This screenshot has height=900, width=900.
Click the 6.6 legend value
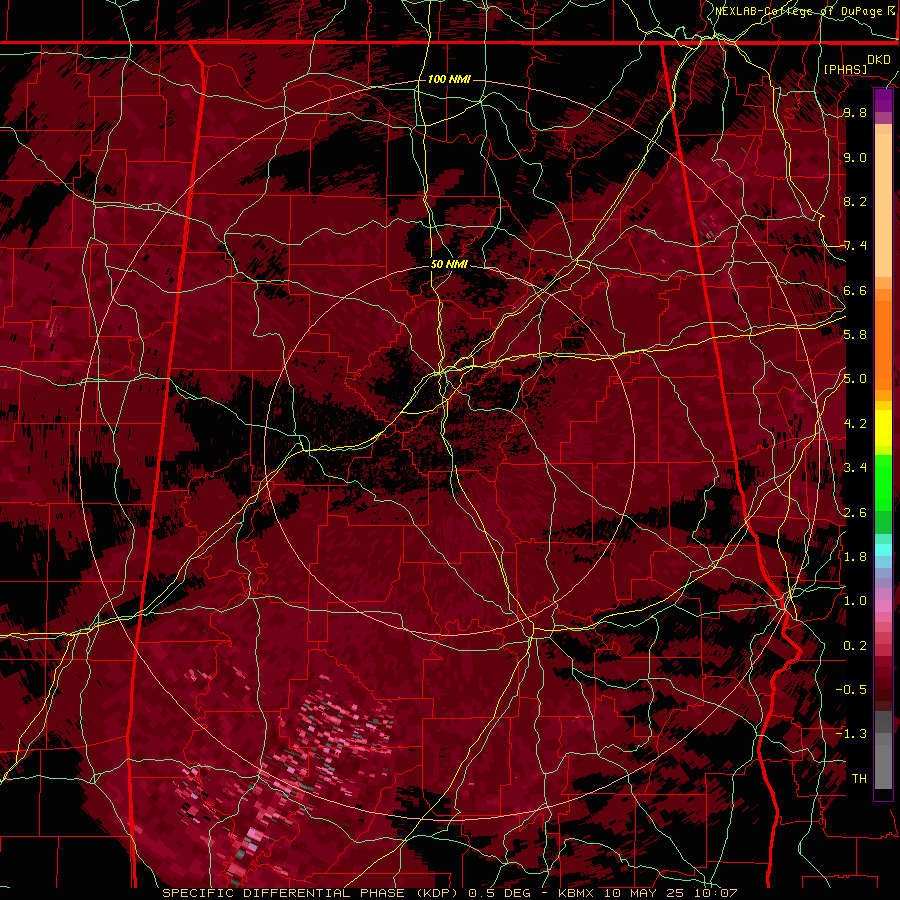click(855, 290)
